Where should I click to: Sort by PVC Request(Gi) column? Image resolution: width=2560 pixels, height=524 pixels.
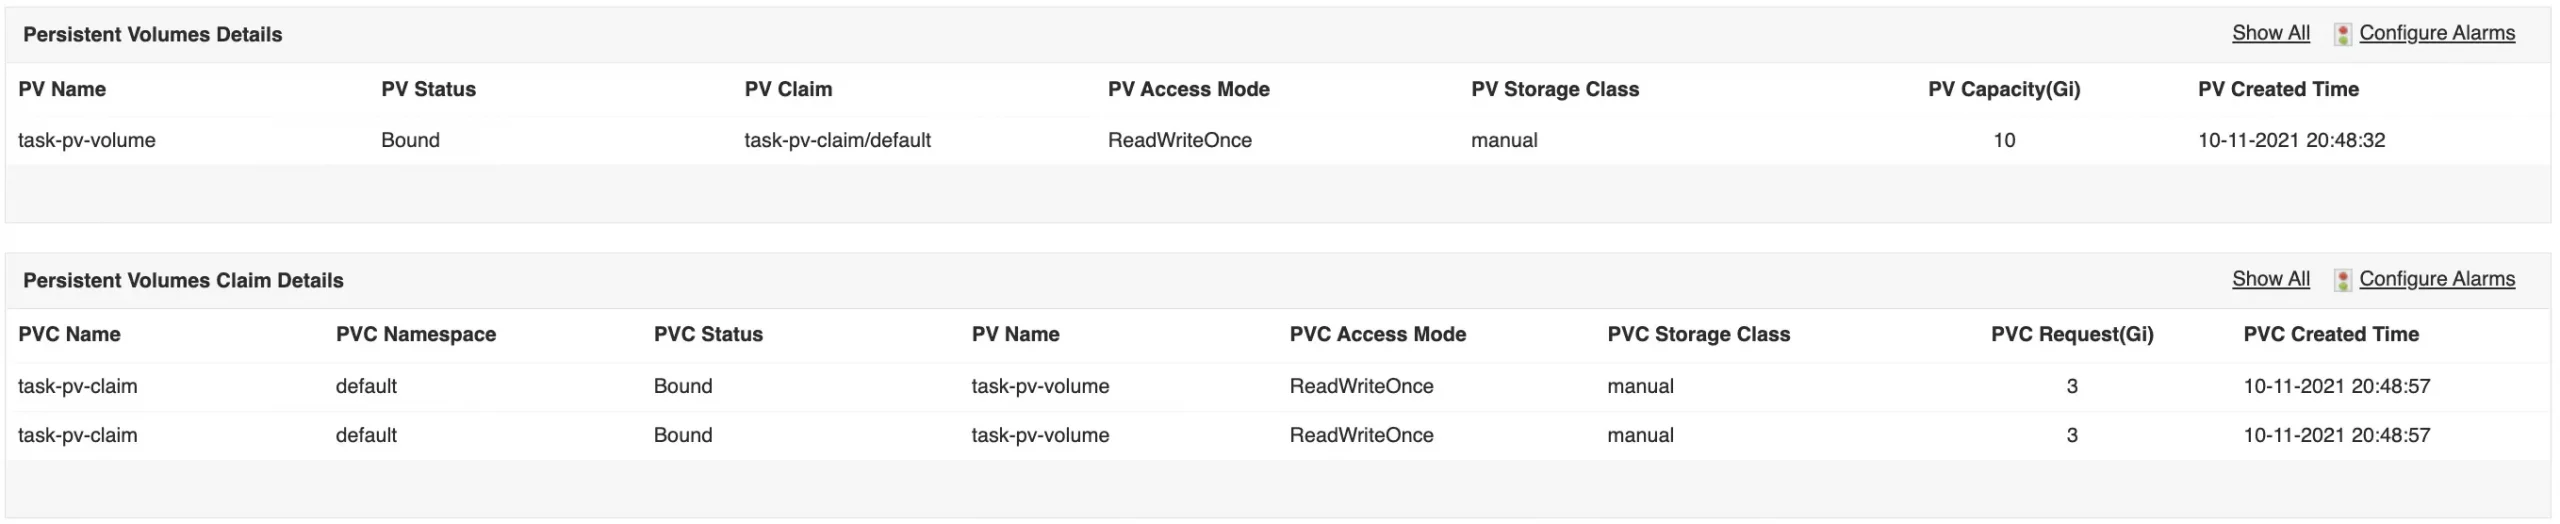pyautogui.click(x=2072, y=334)
